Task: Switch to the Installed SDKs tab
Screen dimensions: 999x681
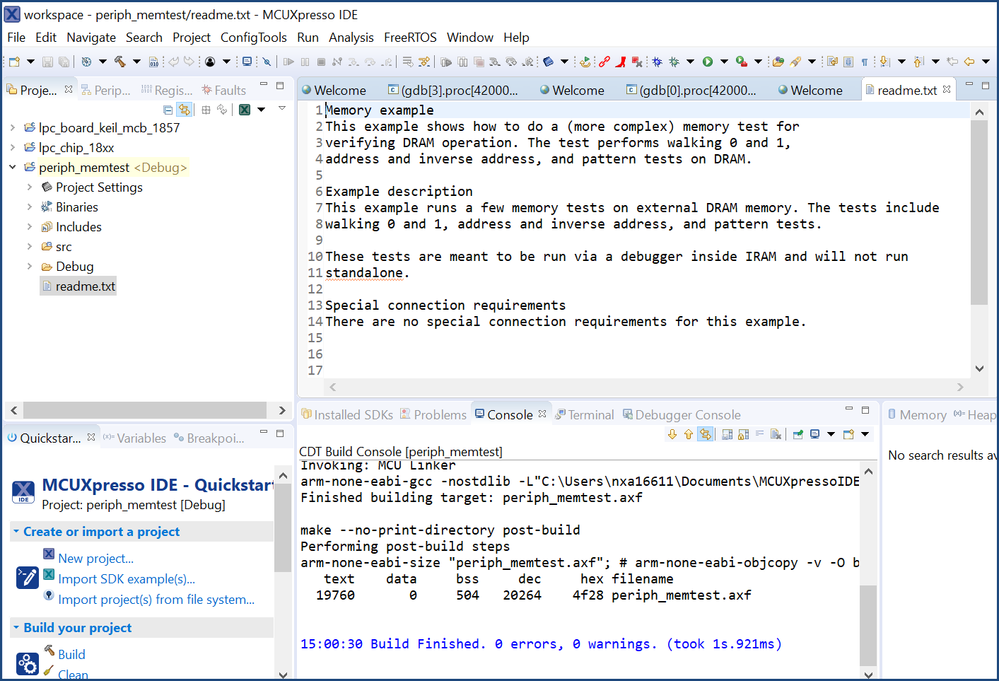Action: point(347,415)
